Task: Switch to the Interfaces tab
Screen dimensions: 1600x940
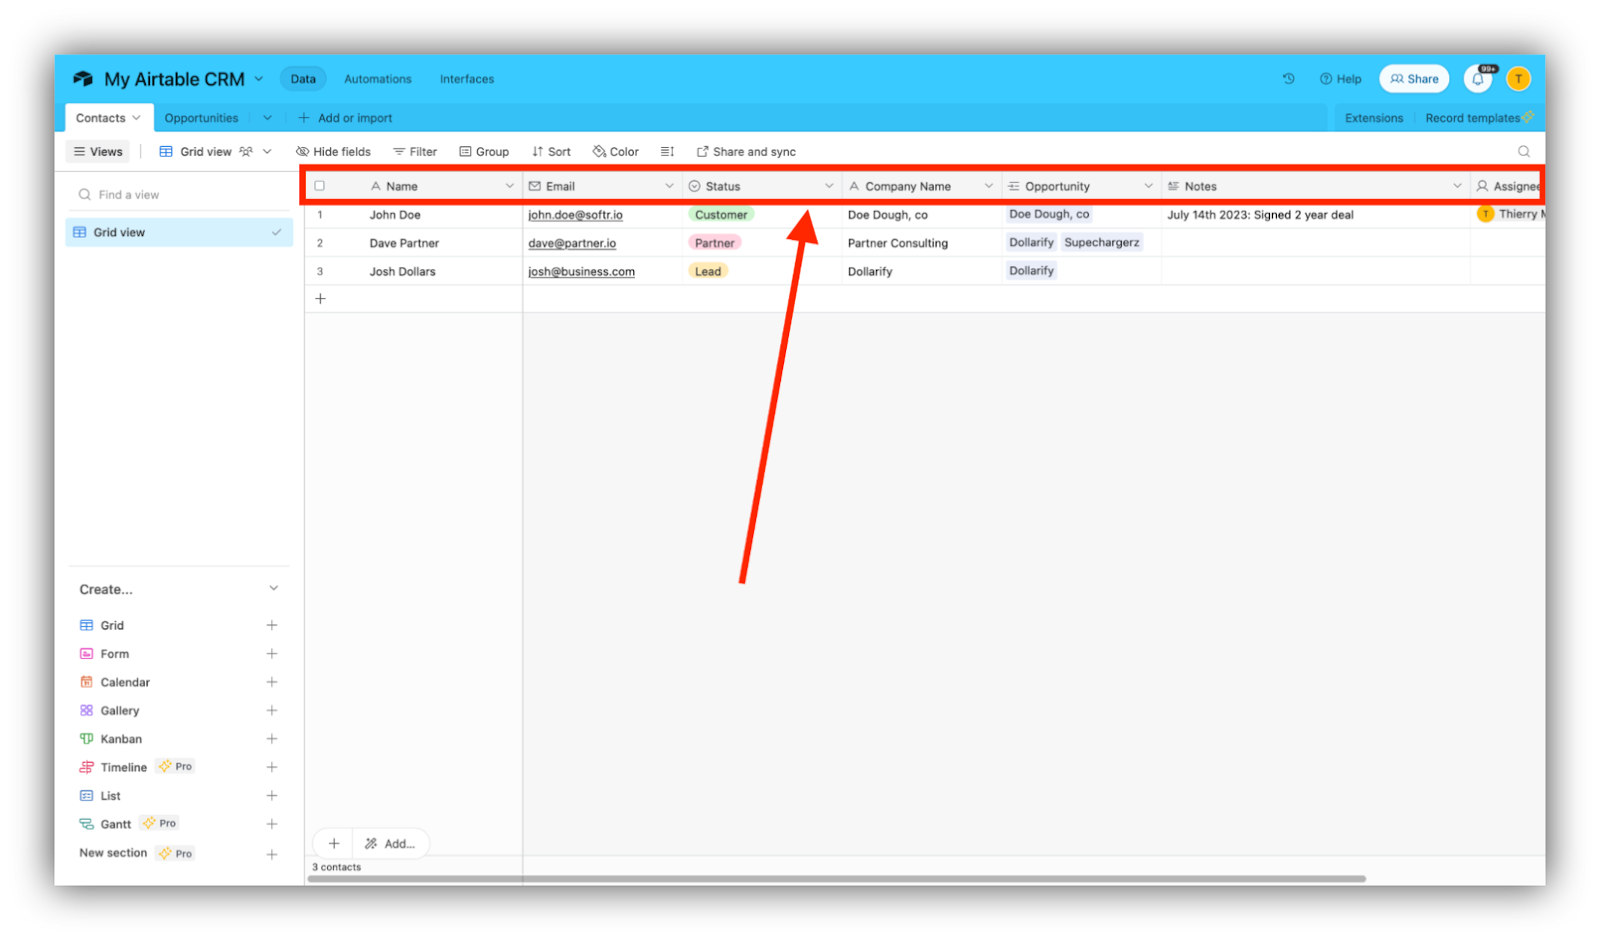Action: click(x=467, y=79)
